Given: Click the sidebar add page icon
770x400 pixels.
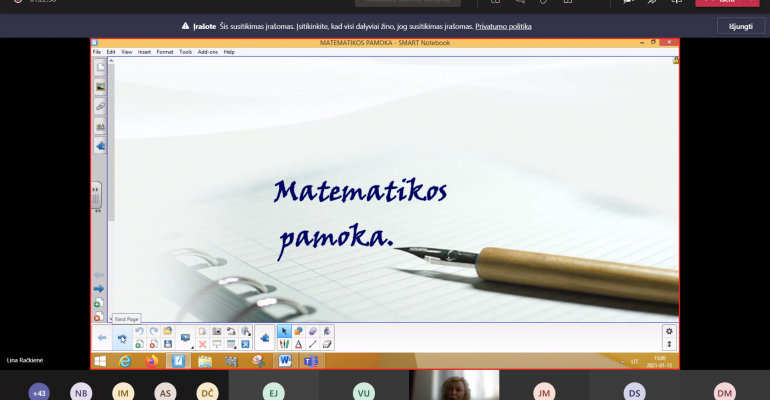Looking at the screenshot, I should click(x=99, y=303).
